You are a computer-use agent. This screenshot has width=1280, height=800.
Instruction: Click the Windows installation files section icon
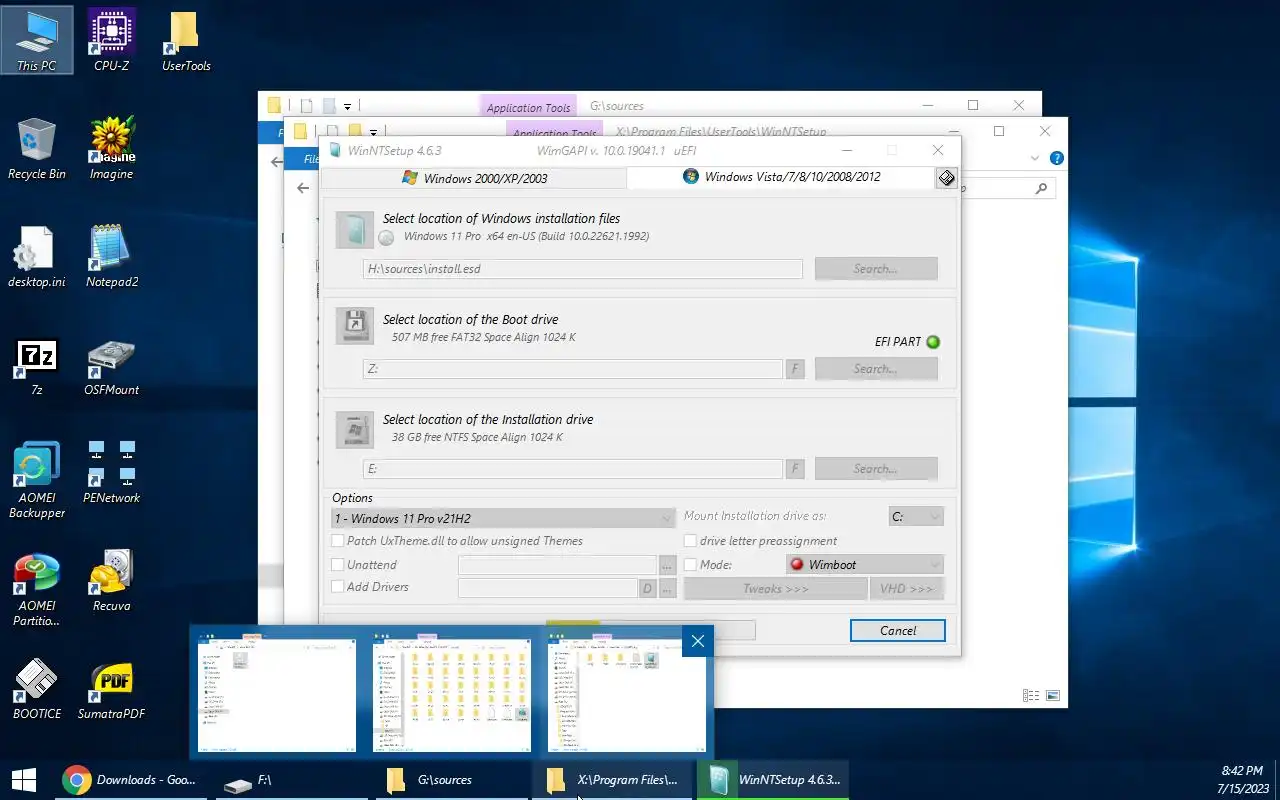[x=353, y=230]
